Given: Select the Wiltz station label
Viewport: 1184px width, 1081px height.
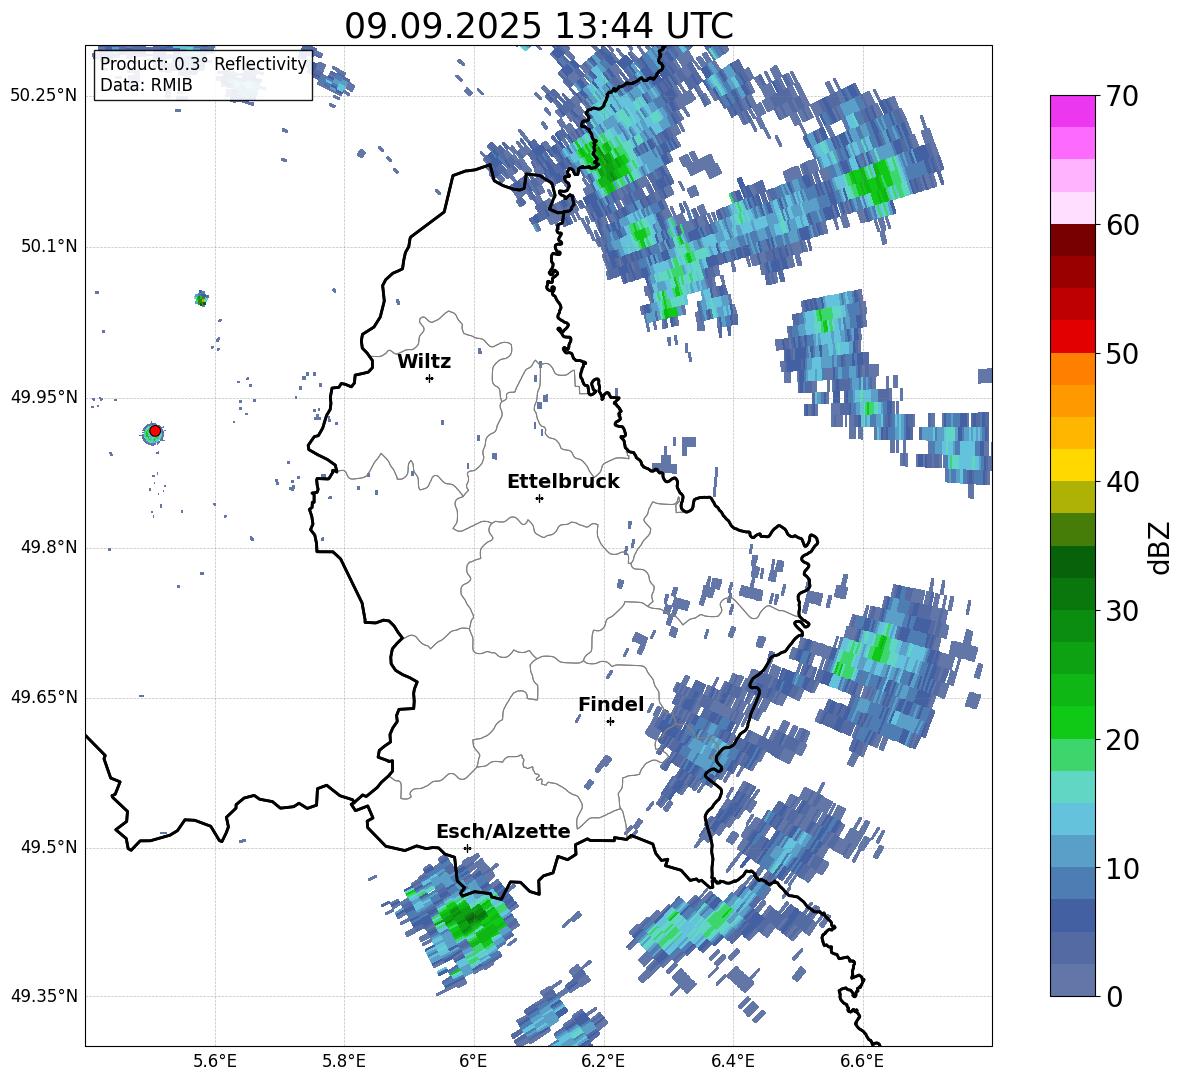Looking at the screenshot, I should click(424, 362).
